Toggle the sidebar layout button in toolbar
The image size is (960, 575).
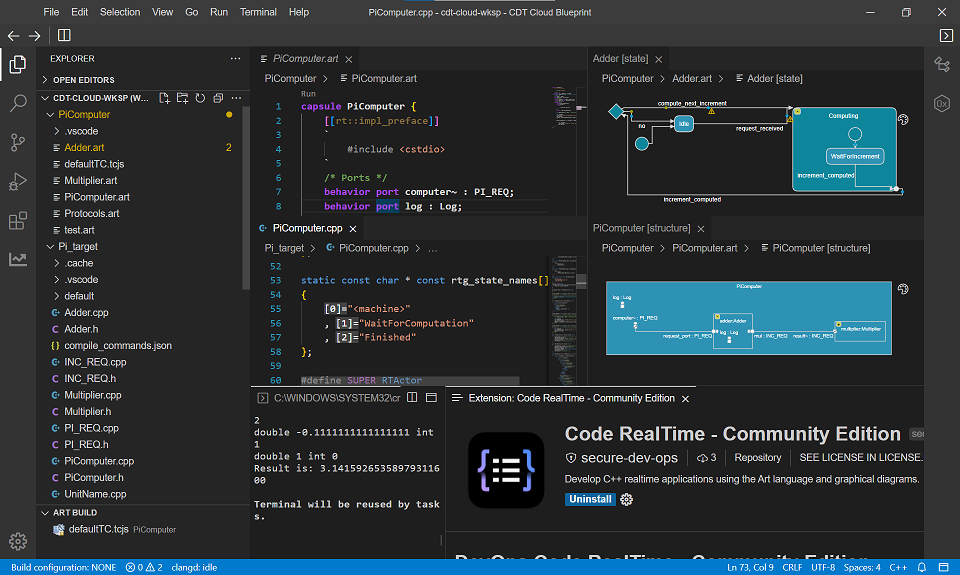click(64, 35)
